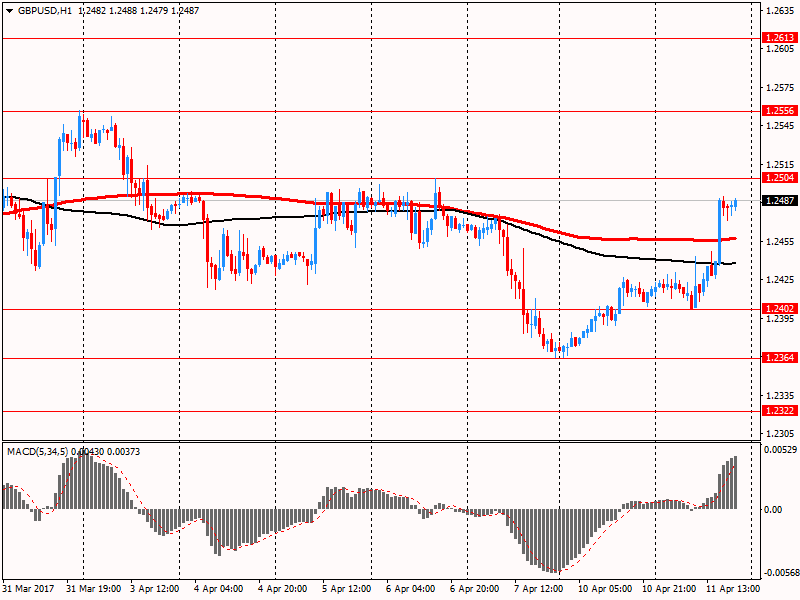Click the 1.2556 red price level label
The image size is (800, 600).
[x=780, y=111]
